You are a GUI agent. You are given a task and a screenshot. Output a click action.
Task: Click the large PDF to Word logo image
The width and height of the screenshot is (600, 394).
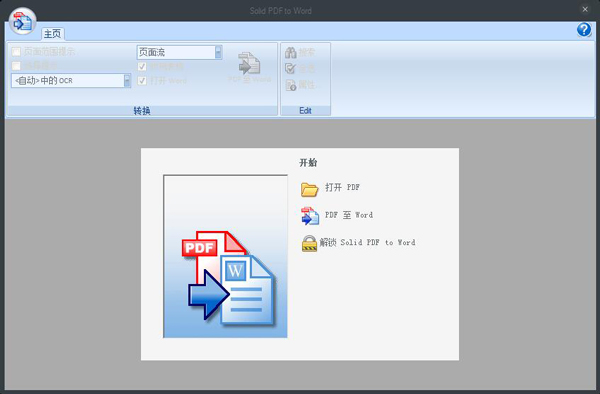225,256
